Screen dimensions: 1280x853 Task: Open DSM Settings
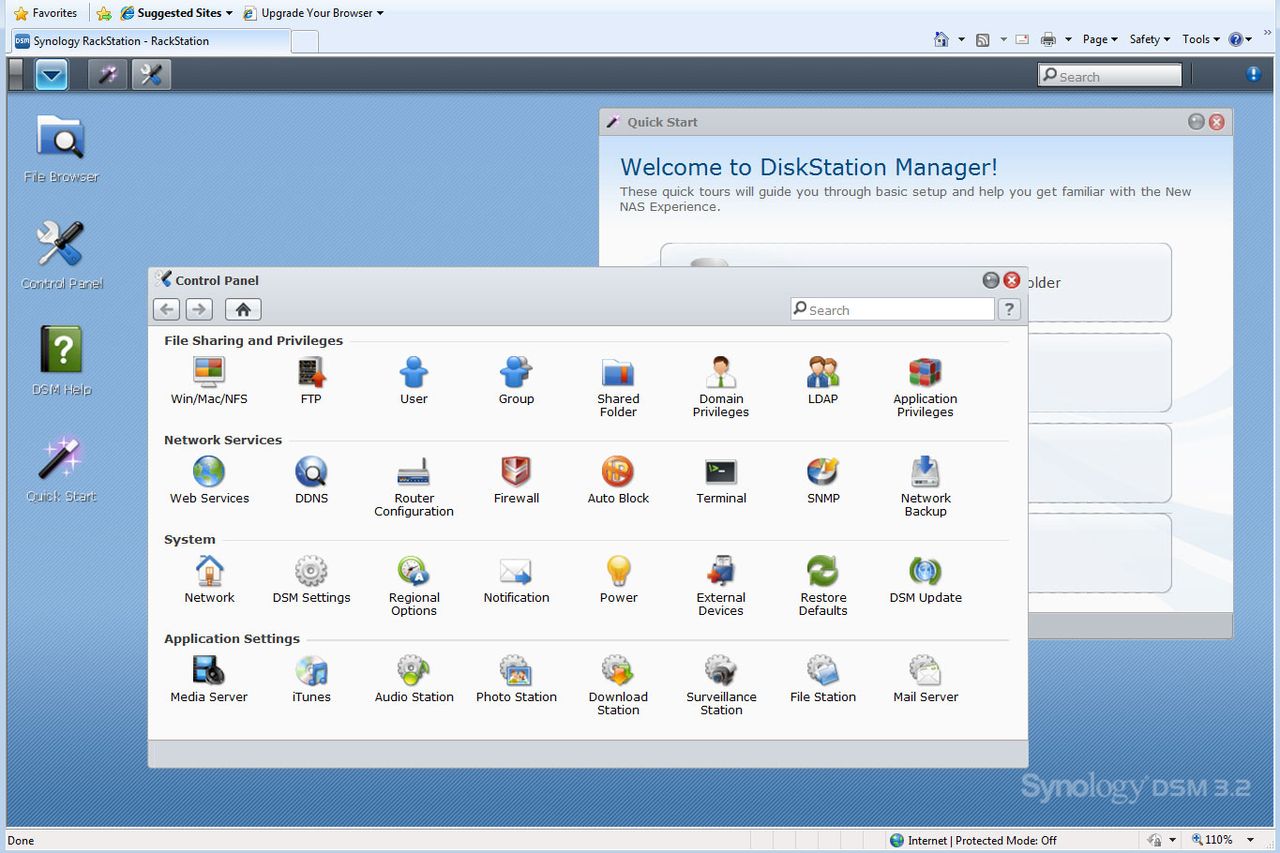coord(311,579)
